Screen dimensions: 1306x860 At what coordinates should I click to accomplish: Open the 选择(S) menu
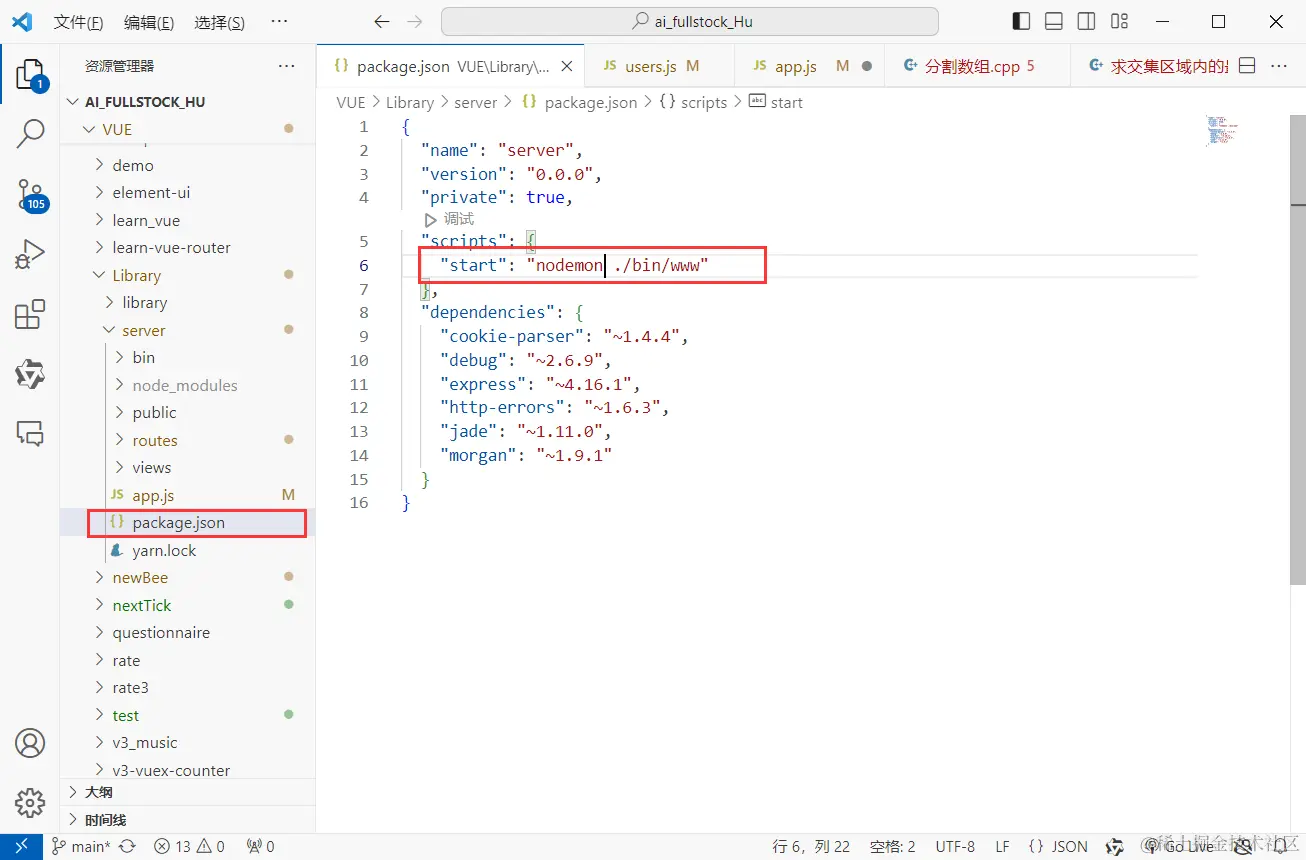(219, 22)
